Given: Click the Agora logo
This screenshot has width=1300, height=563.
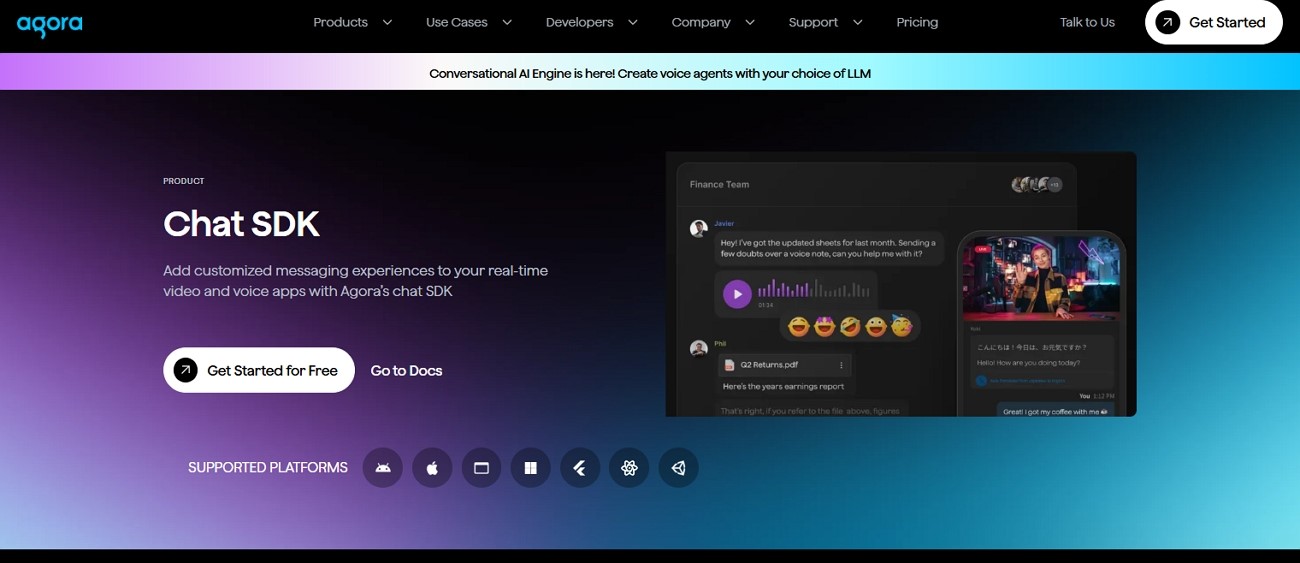Looking at the screenshot, I should click(x=49, y=25).
